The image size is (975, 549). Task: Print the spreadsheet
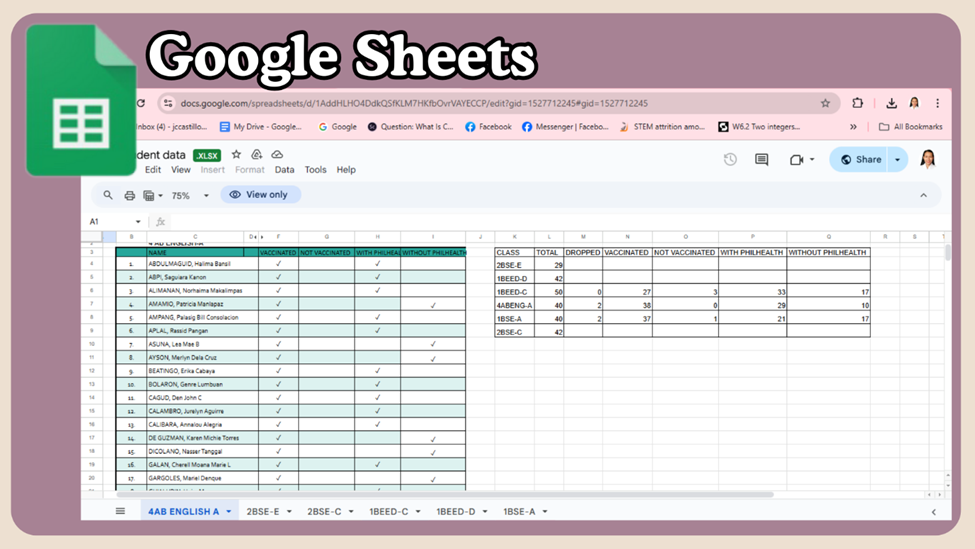coord(129,195)
